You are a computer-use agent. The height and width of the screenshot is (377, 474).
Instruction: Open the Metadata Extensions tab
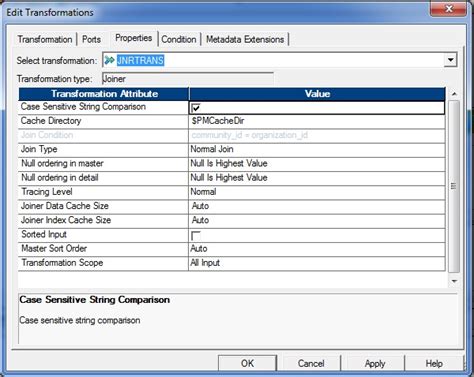245,39
